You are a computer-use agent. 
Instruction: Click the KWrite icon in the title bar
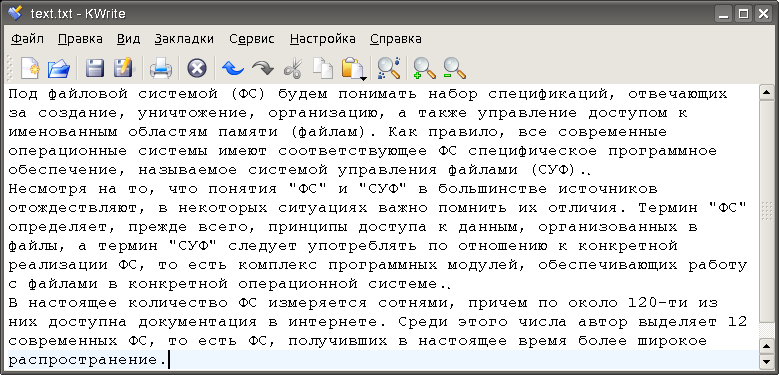click(16, 13)
